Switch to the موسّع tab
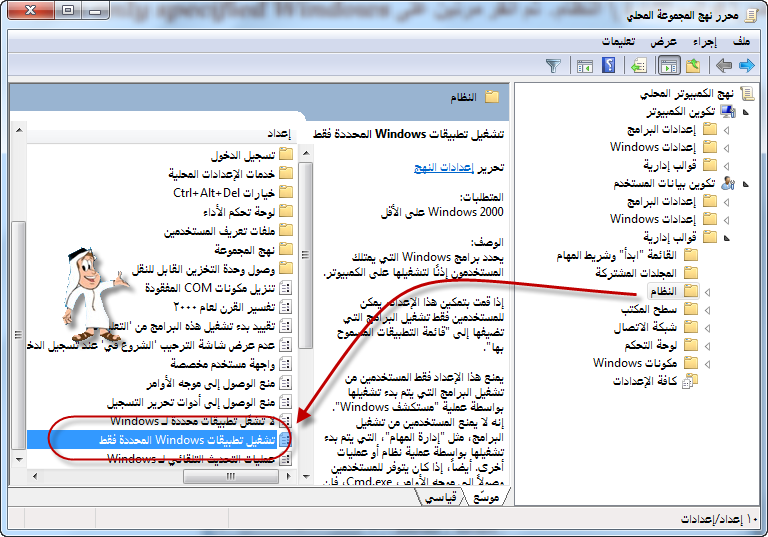The width and height of the screenshot is (768, 537). click(x=486, y=496)
